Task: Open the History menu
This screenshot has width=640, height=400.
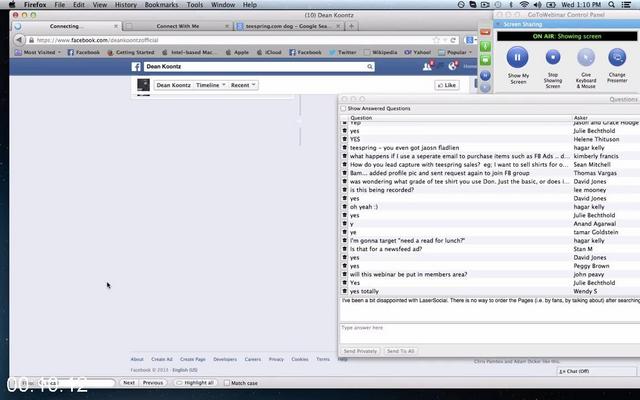Action: coord(126,5)
